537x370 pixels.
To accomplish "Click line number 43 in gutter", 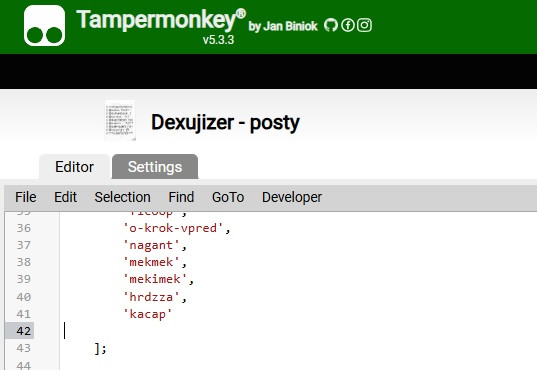I will pyautogui.click(x=24, y=348).
